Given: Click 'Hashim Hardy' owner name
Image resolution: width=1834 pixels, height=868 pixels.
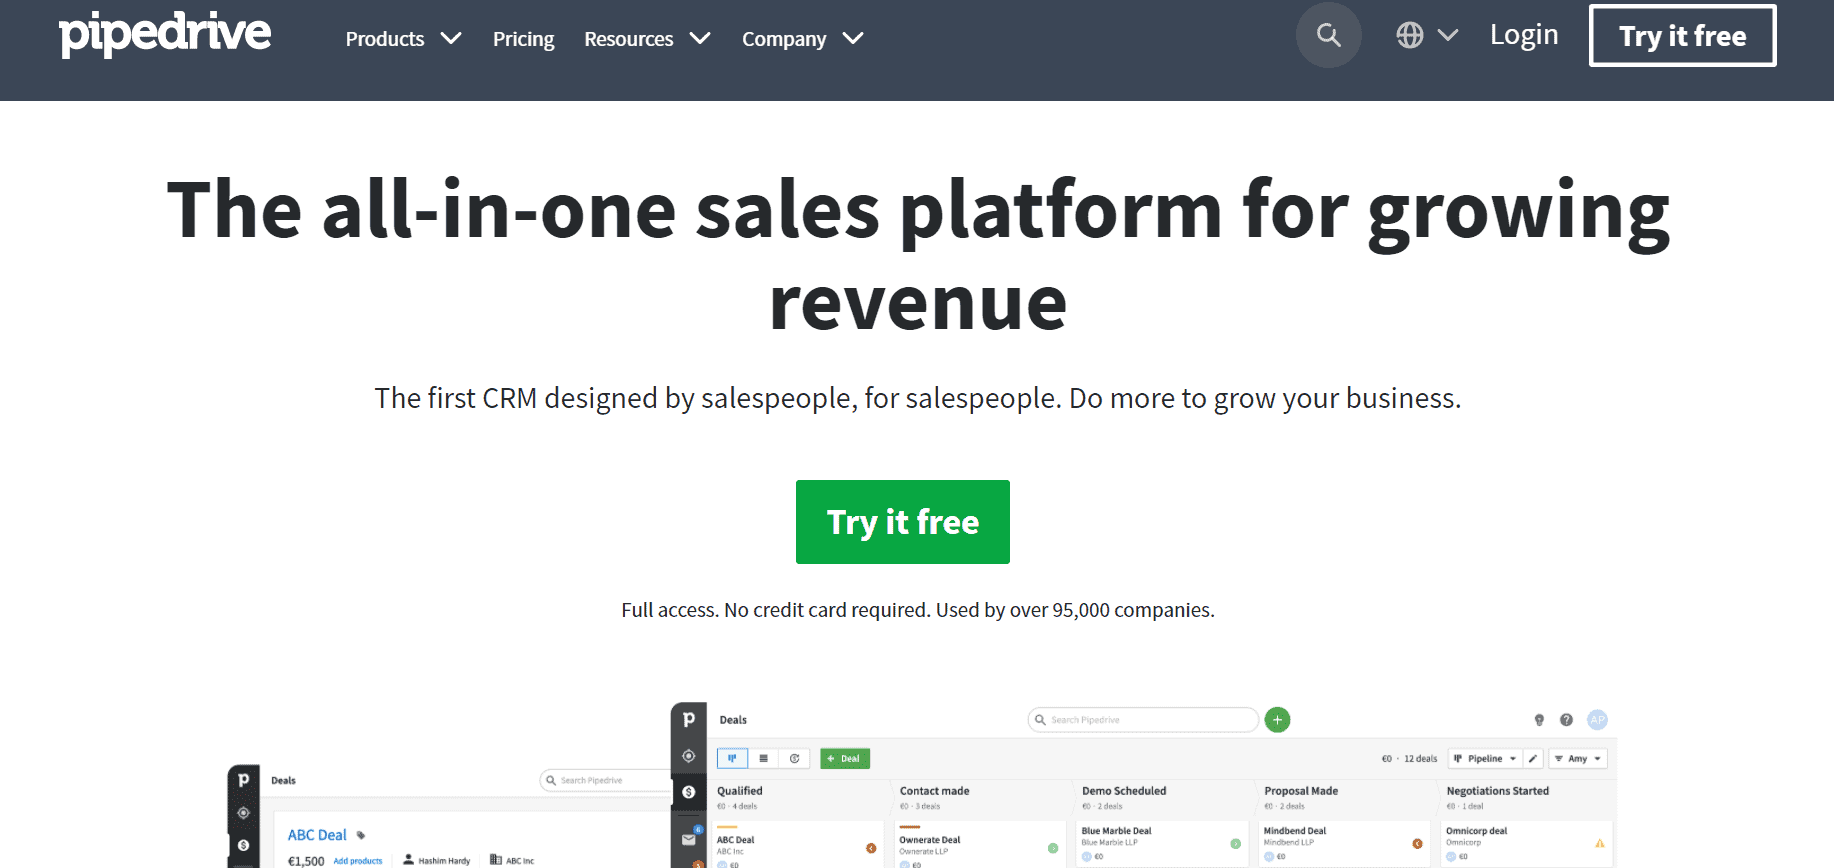Looking at the screenshot, I should [x=444, y=861].
